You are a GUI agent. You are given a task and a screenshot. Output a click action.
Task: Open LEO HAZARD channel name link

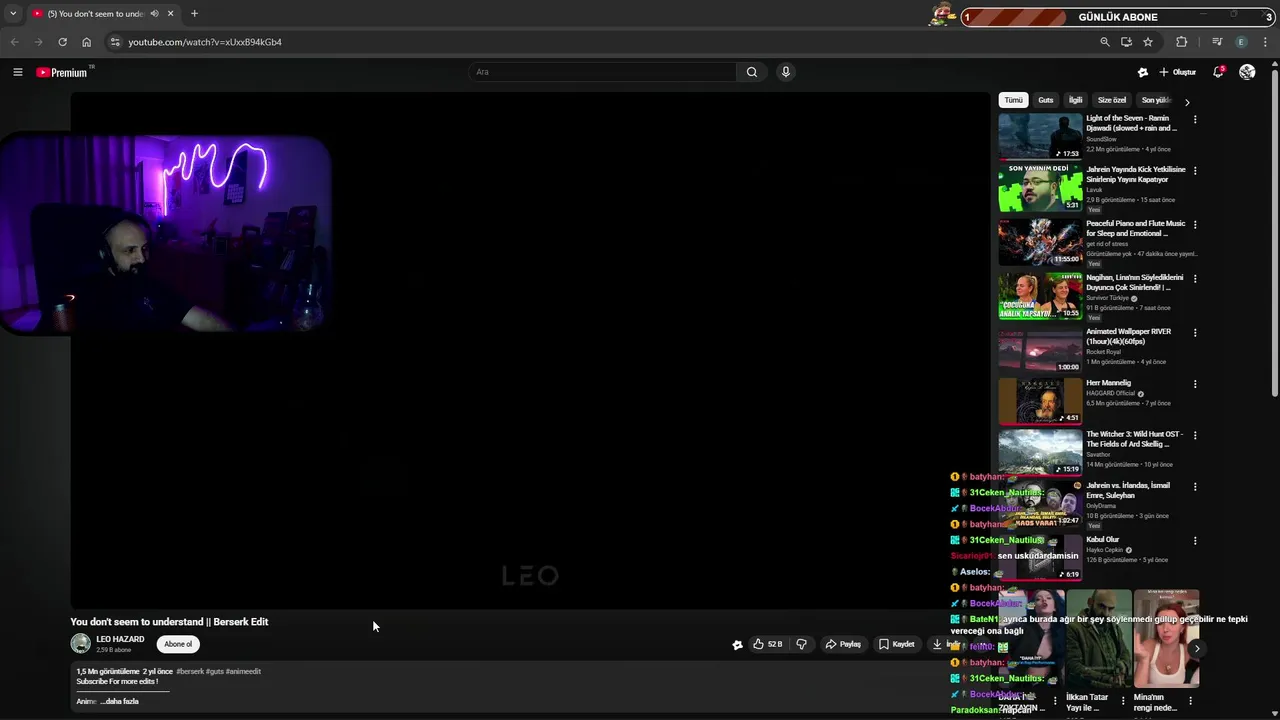click(120, 639)
